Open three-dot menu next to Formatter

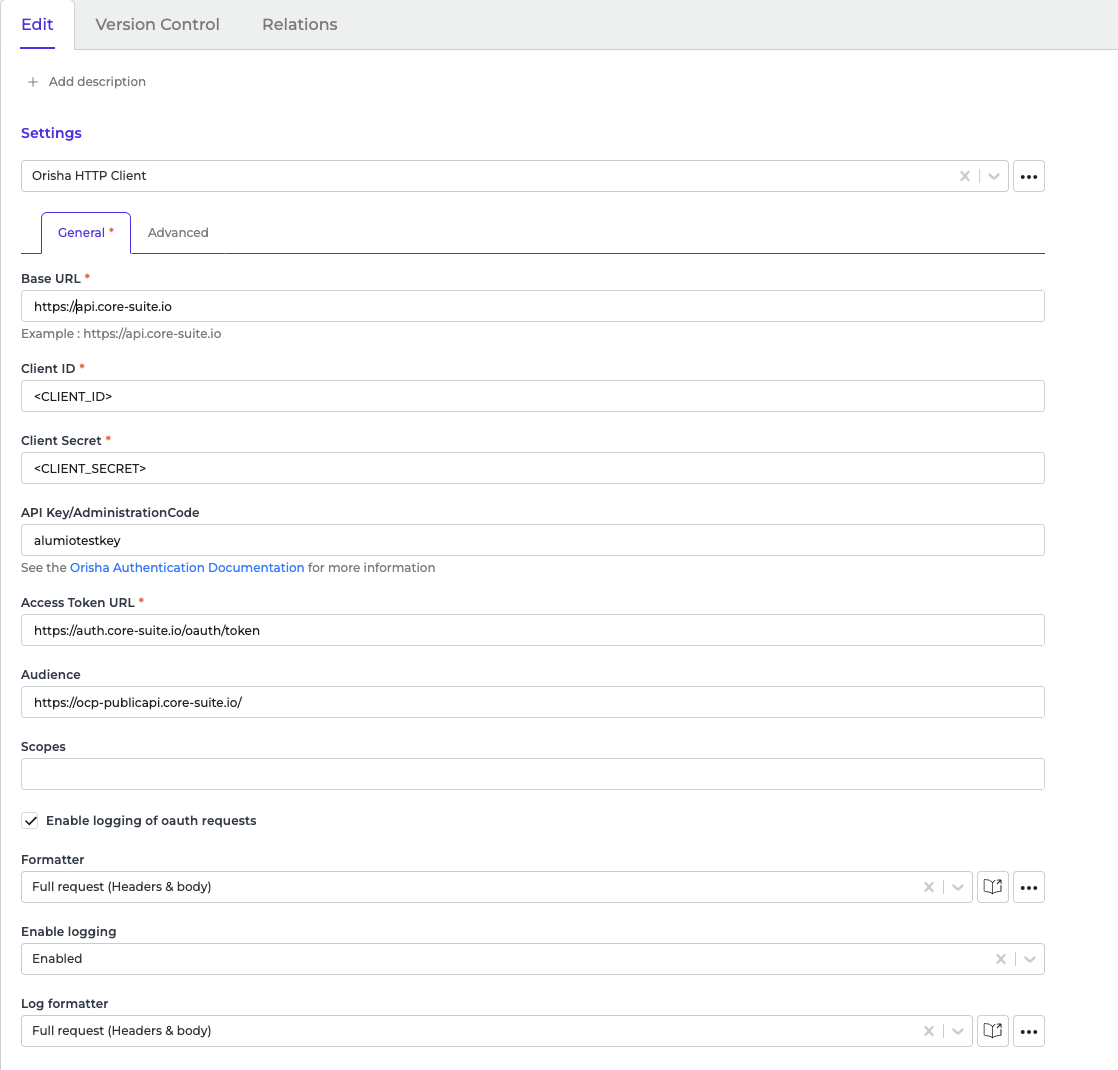[1028, 887]
